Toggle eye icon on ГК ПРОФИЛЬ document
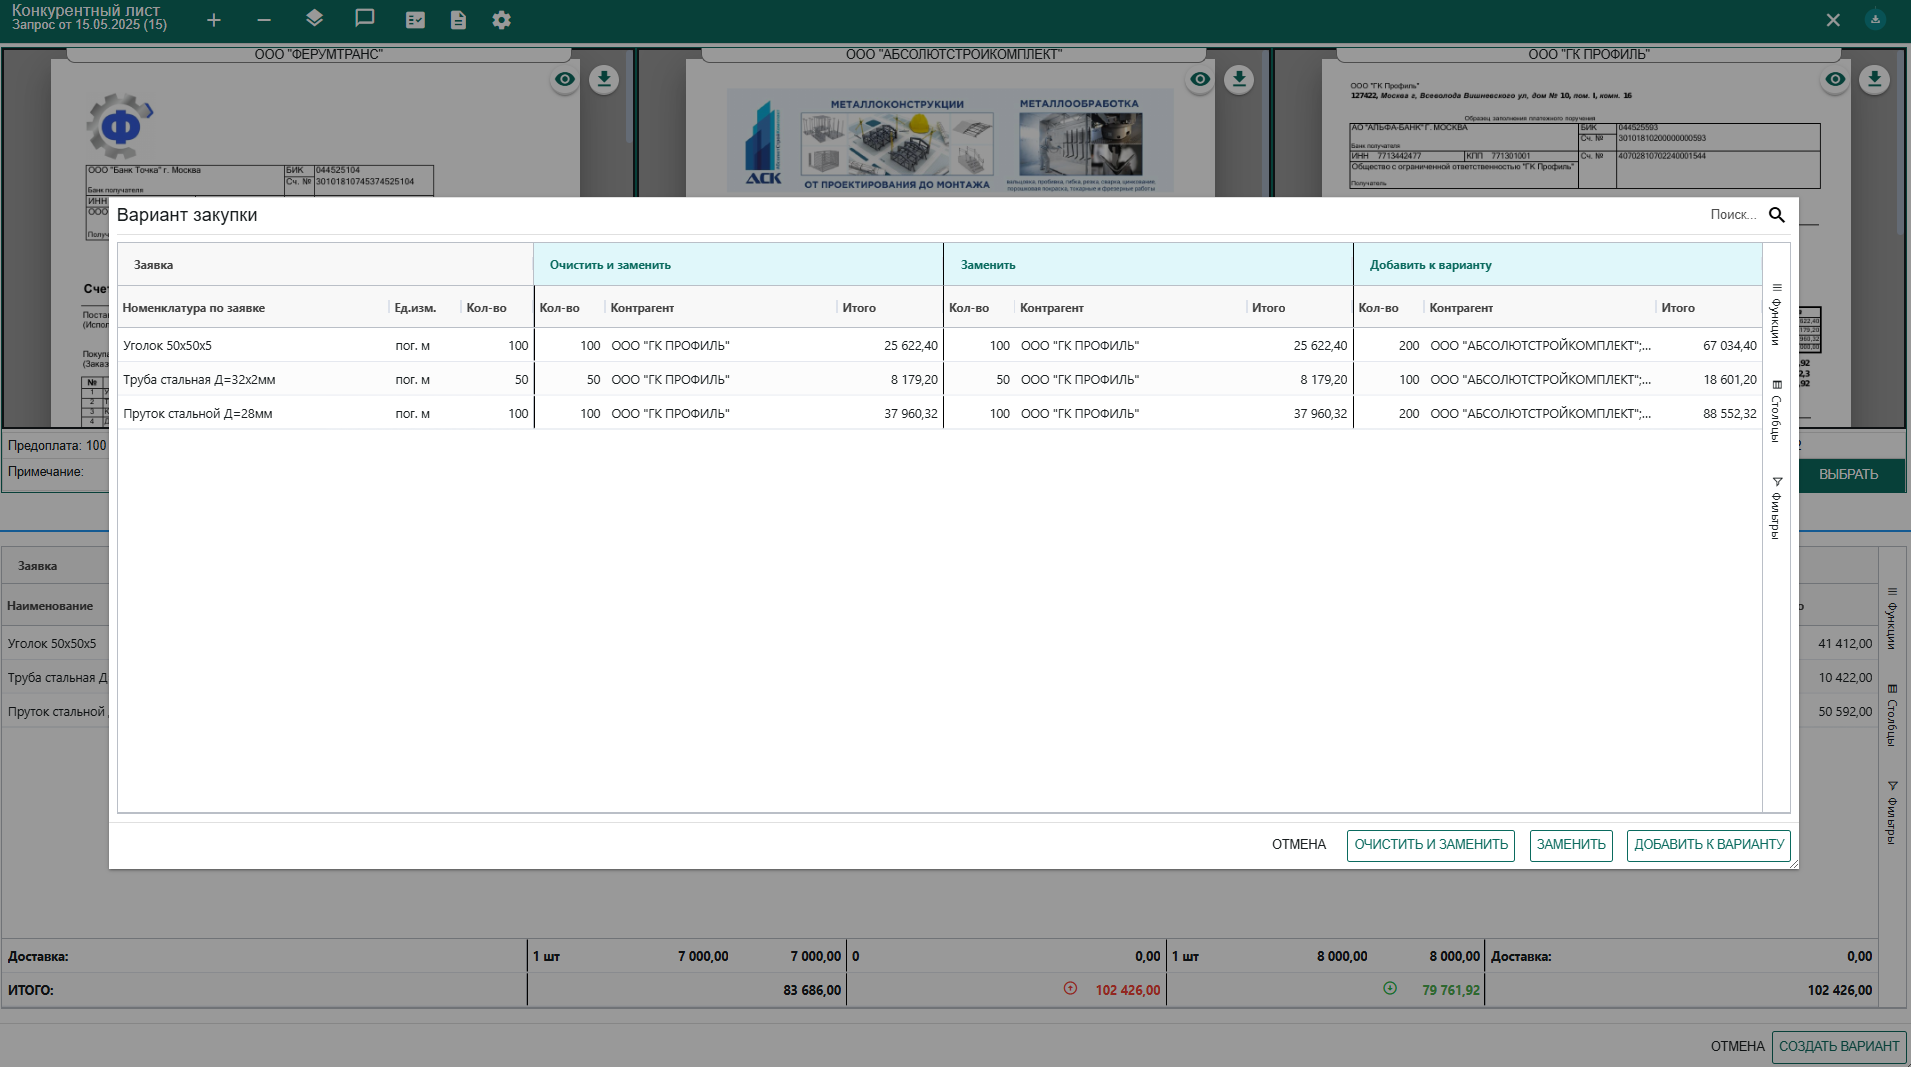1911x1067 pixels. pyautogui.click(x=1835, y=79)
